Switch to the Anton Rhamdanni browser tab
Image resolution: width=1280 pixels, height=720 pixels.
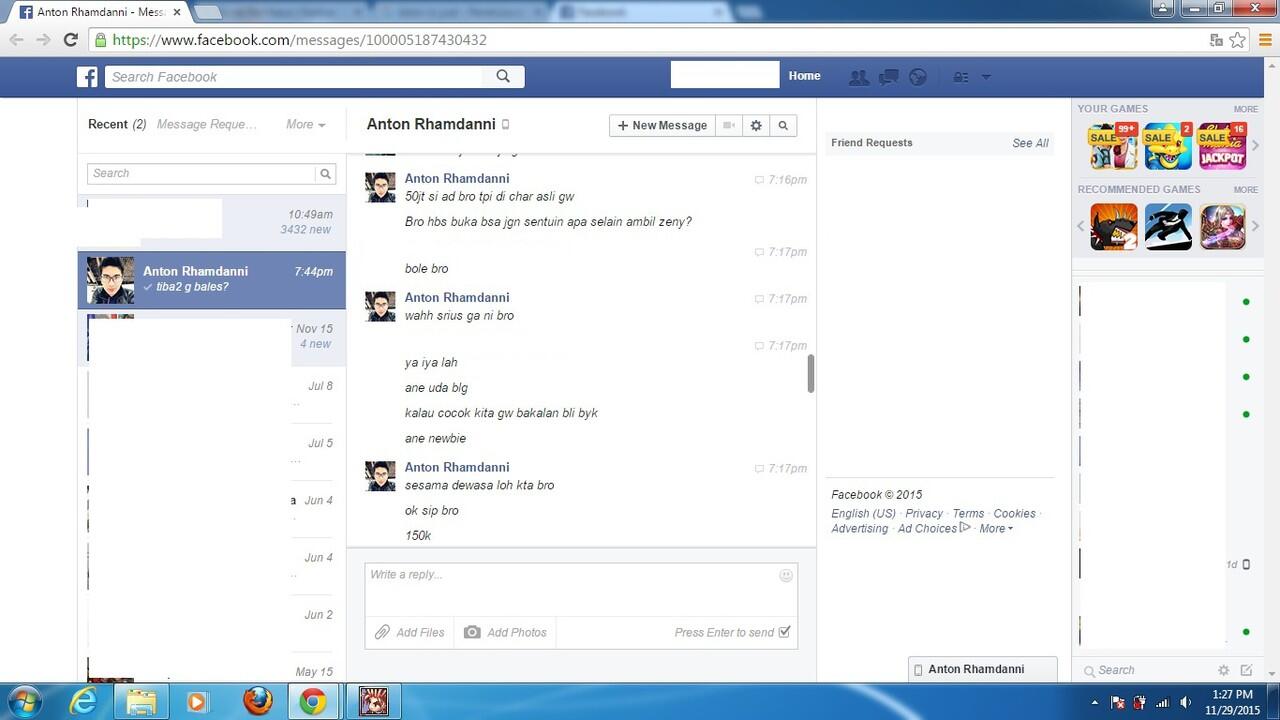click(96, 12)
